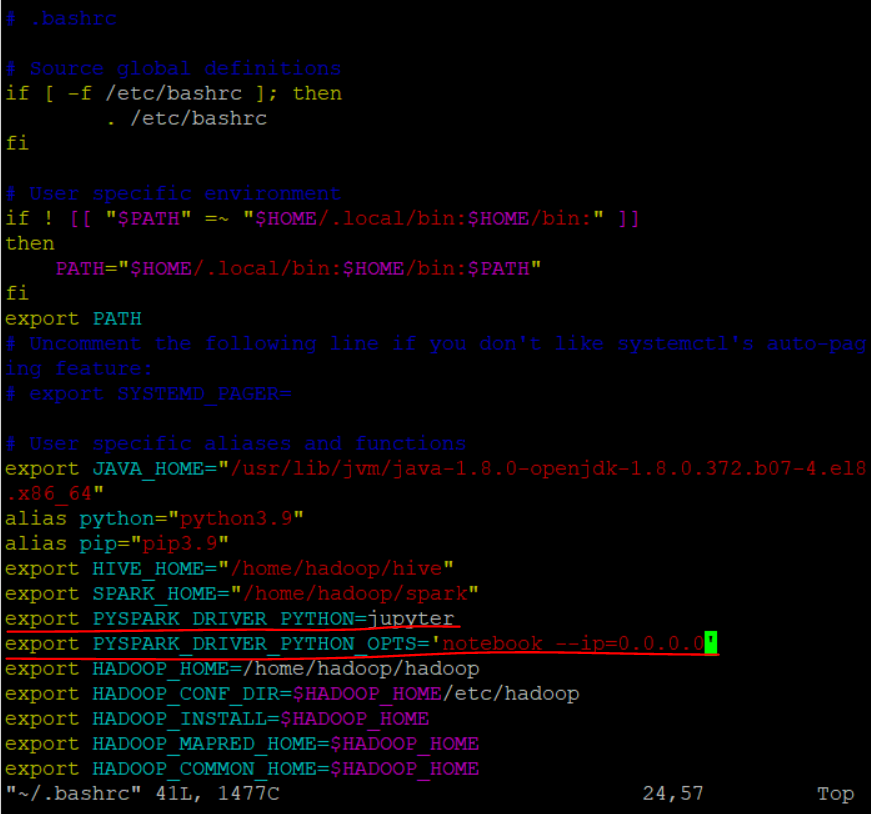
Task: Click the '$HOME/.local/bin:$HOME/bin:' condition string
Action: [x=423, y=219]
